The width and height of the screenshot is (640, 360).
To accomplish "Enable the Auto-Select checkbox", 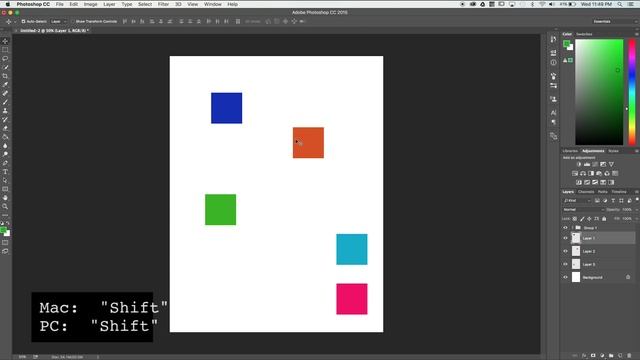I will point(23,21).
